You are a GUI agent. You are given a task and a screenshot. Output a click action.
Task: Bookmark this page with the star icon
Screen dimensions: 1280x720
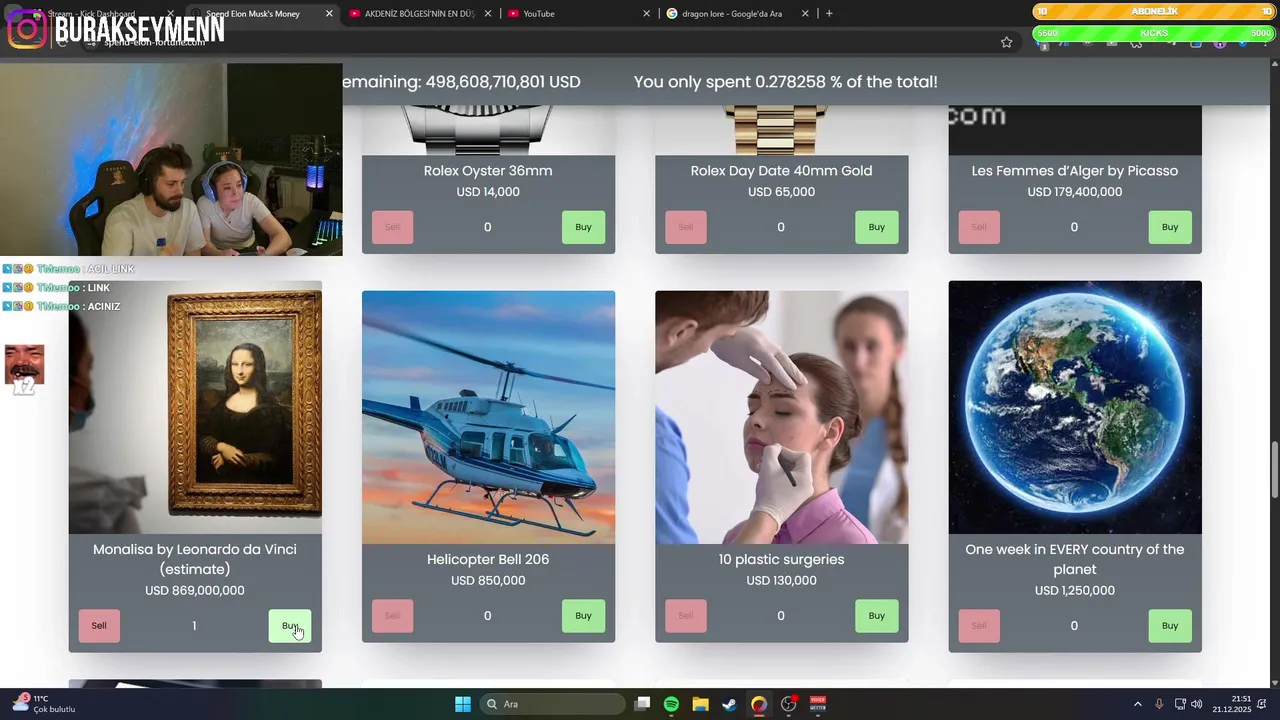[x=1006, y=42]
